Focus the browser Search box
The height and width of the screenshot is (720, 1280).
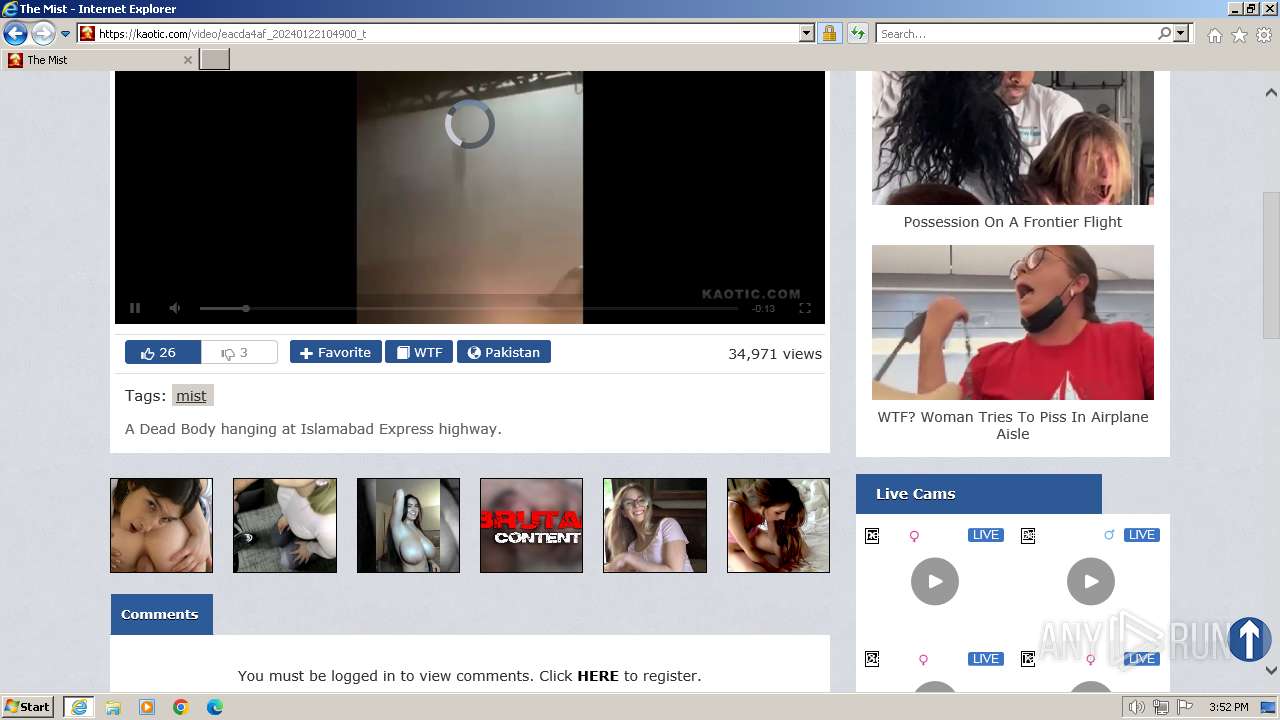[x=1015, y=33]
